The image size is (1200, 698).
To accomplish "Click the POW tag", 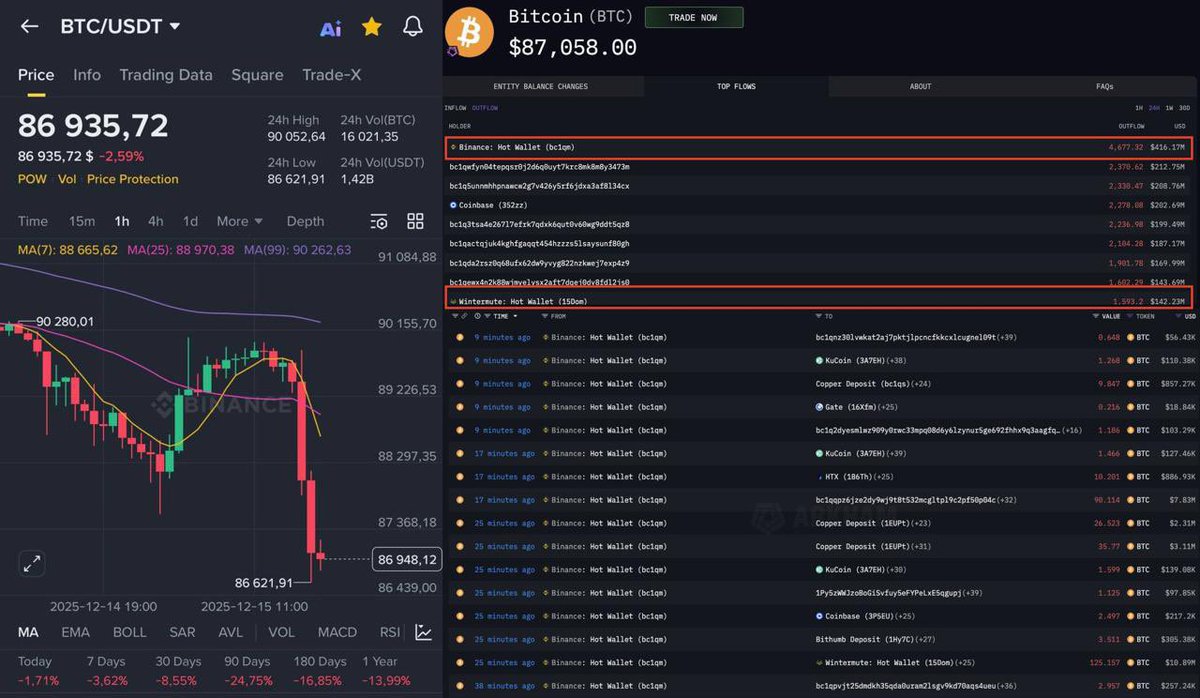I will [x=32, y=179].
